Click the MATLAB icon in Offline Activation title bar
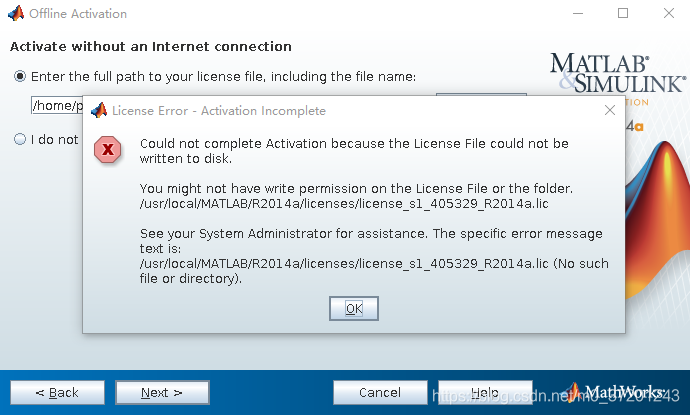This screenshot has height=415, width=690. (15, 14)
